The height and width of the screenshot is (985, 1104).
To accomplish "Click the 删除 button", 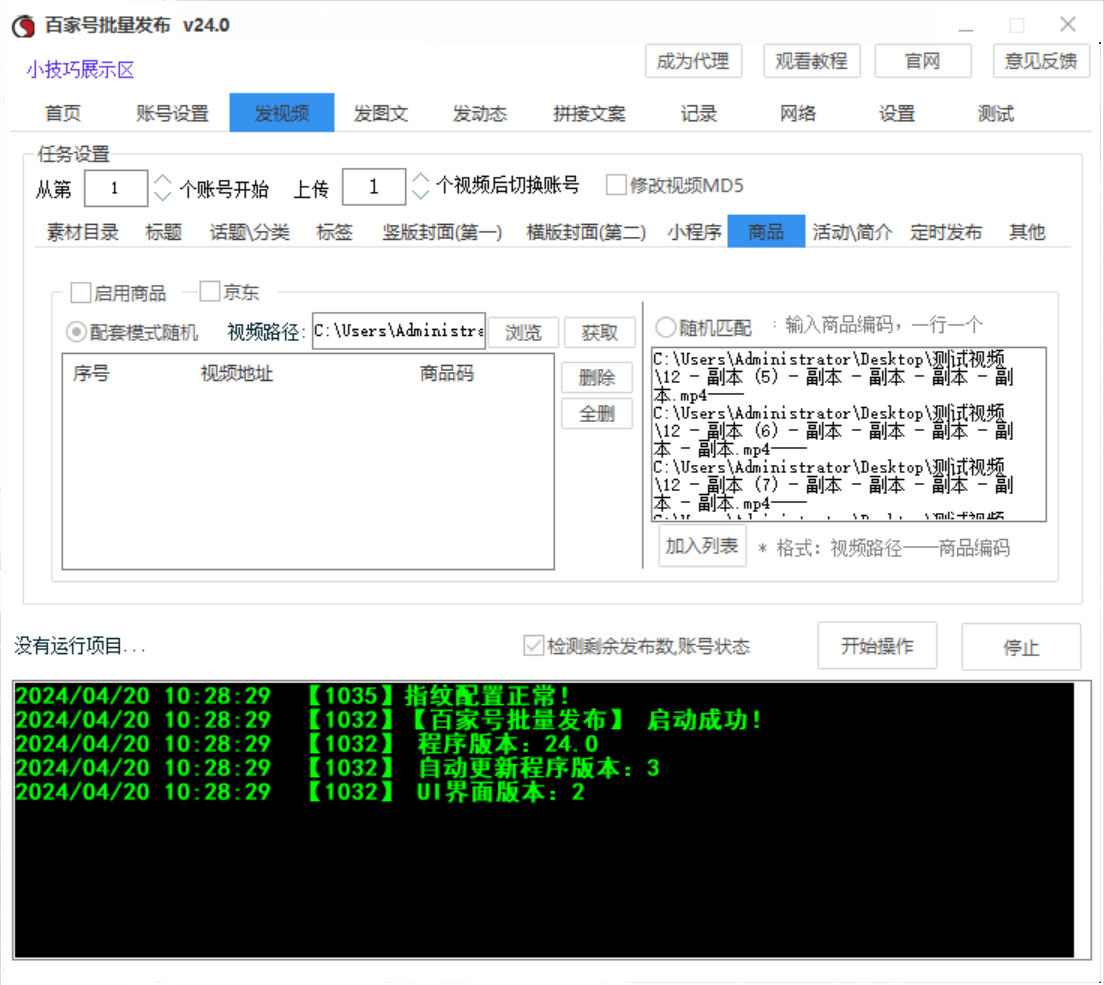I will click(x=597, y=377).
